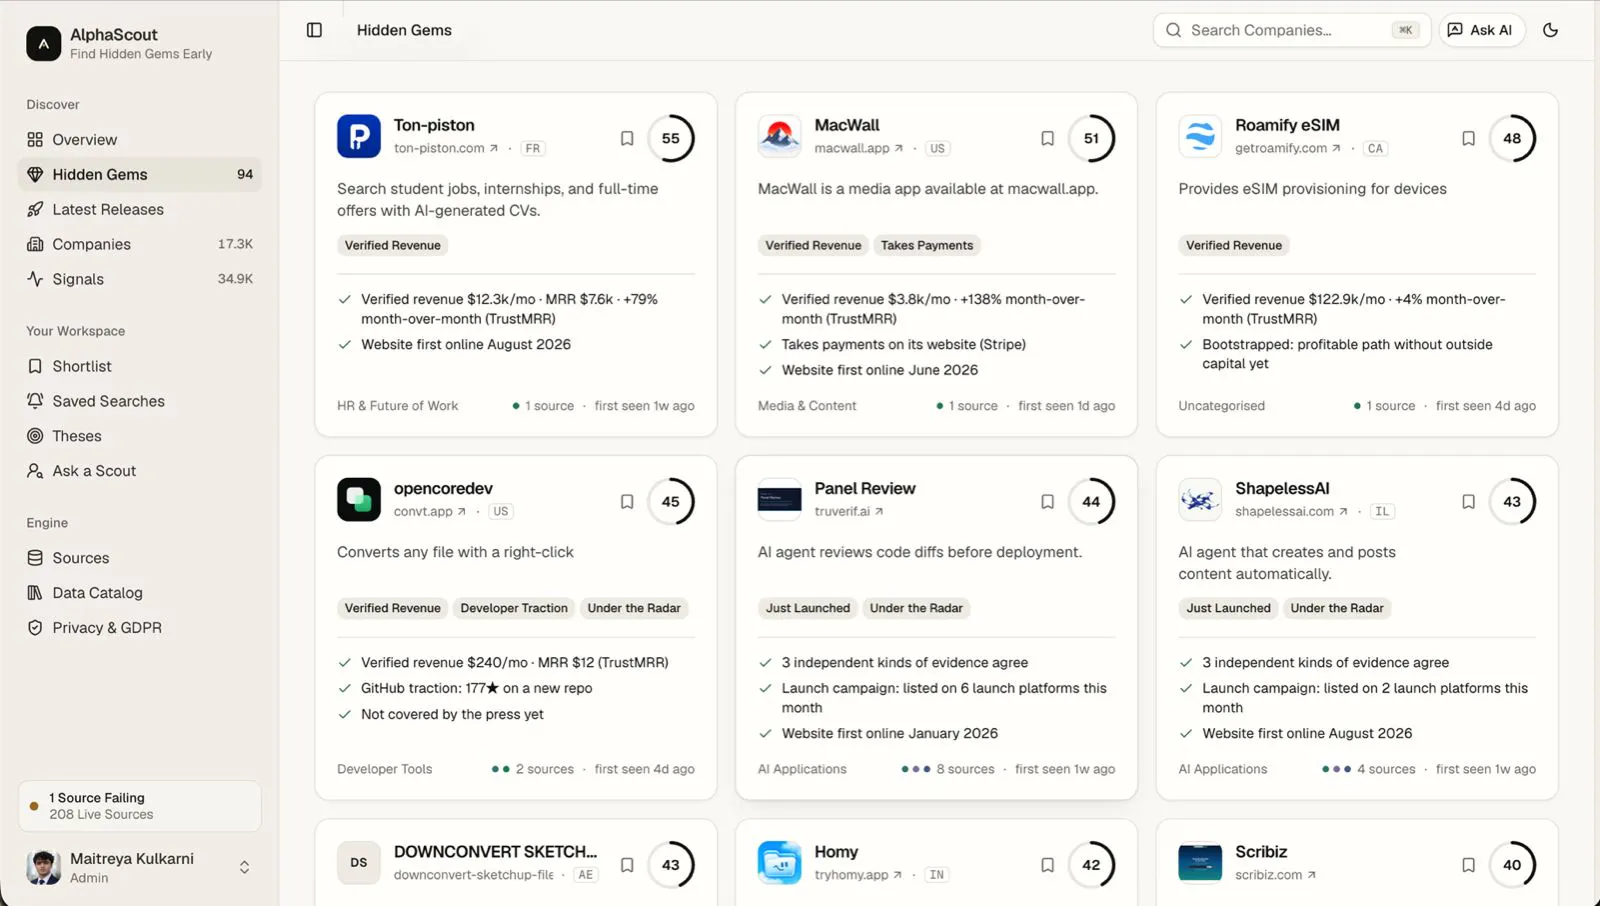Click the opencoredev app logo
This screenshot has width=1600, height=906.
359,499
